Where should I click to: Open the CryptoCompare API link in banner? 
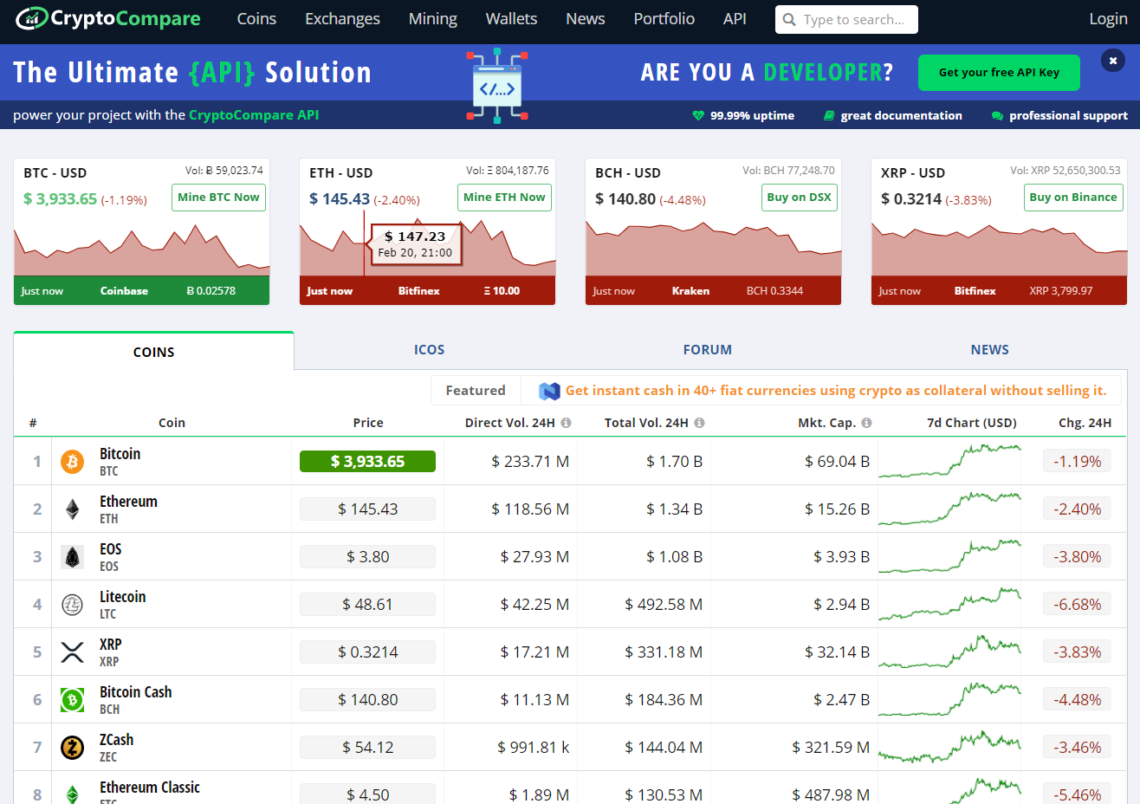(x=254, y=115)
